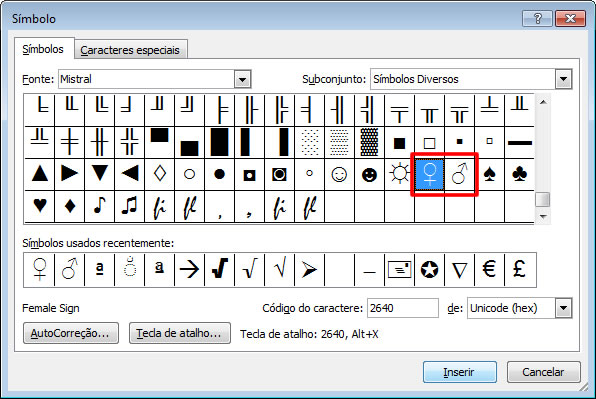Click the Tecla de atalho button
The height and width of the screenshot is (399, 596).
179,333
